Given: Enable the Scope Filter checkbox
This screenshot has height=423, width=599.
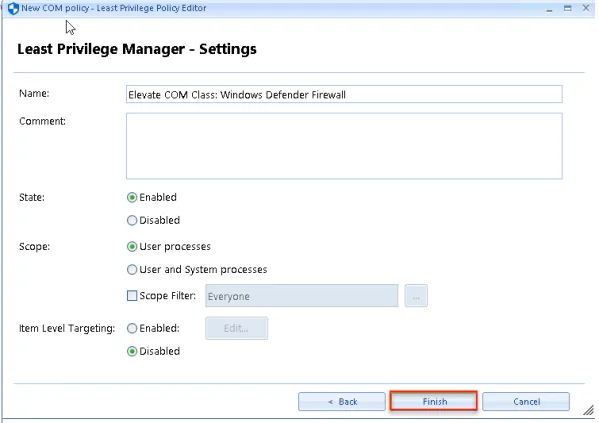Looking at the screenshot, I should point(132,296).
